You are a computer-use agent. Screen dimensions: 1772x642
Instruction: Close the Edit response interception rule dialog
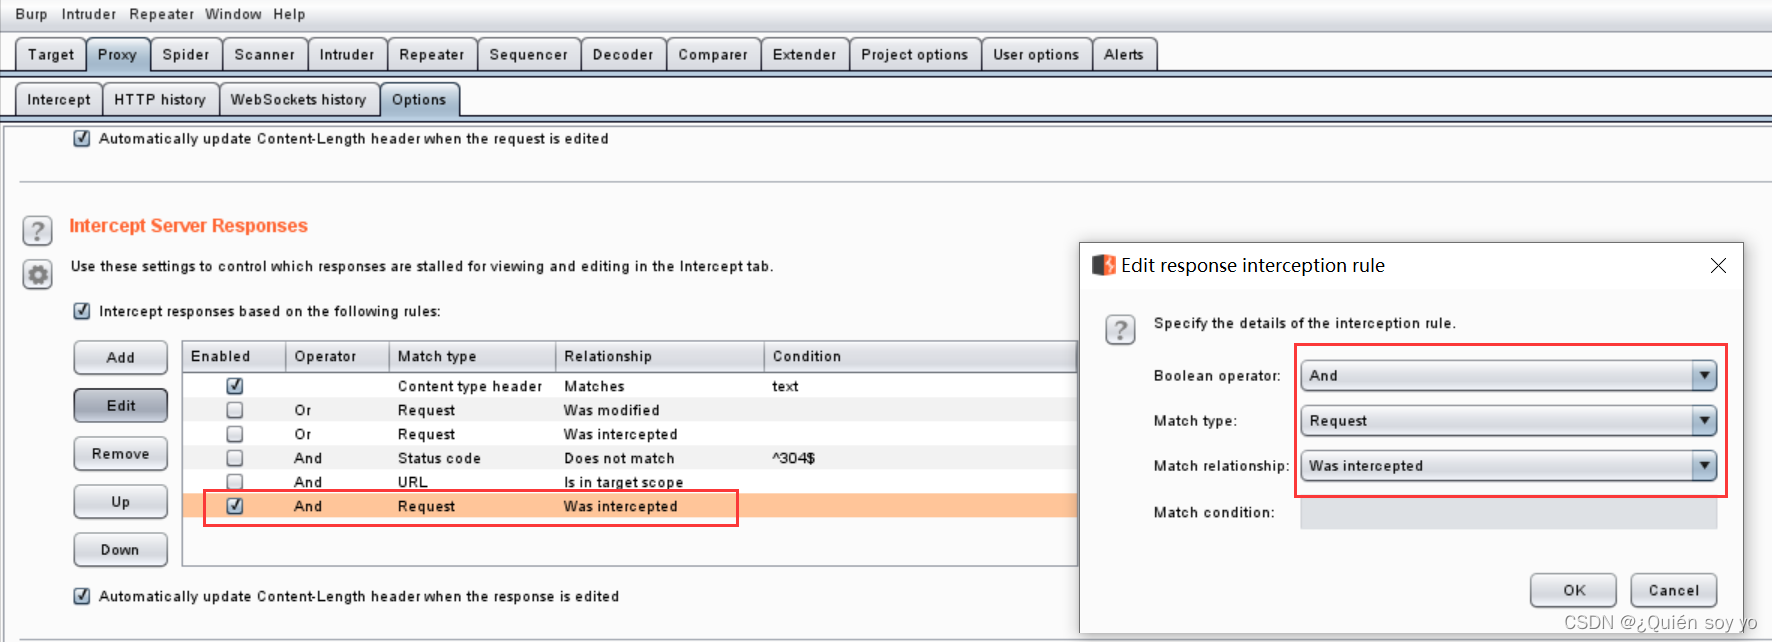1718,265
